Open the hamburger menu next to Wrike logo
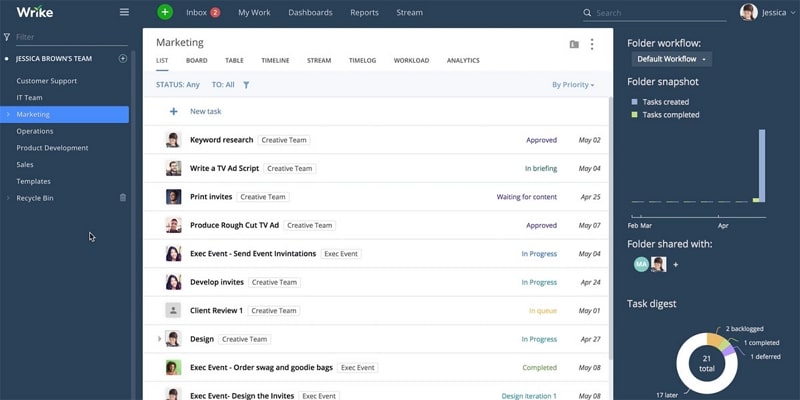The image size is (800, 400). point(124,12)
